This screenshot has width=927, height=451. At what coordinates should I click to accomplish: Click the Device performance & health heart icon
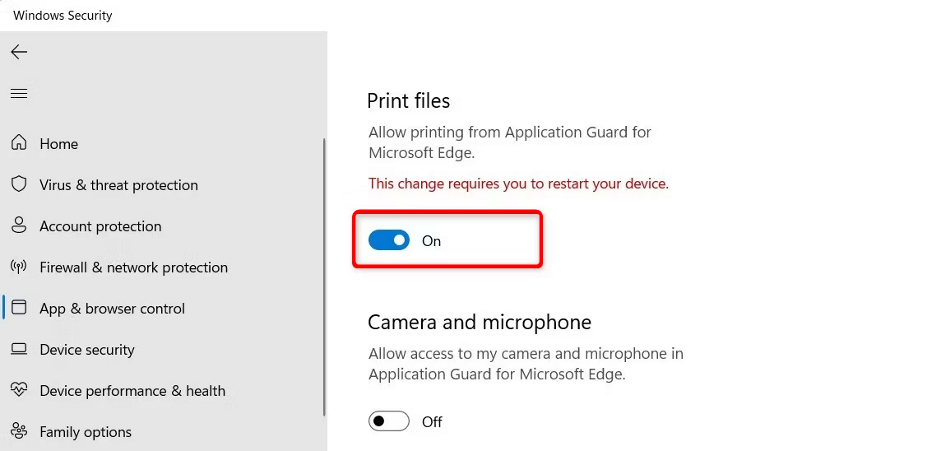coord(19,390)
